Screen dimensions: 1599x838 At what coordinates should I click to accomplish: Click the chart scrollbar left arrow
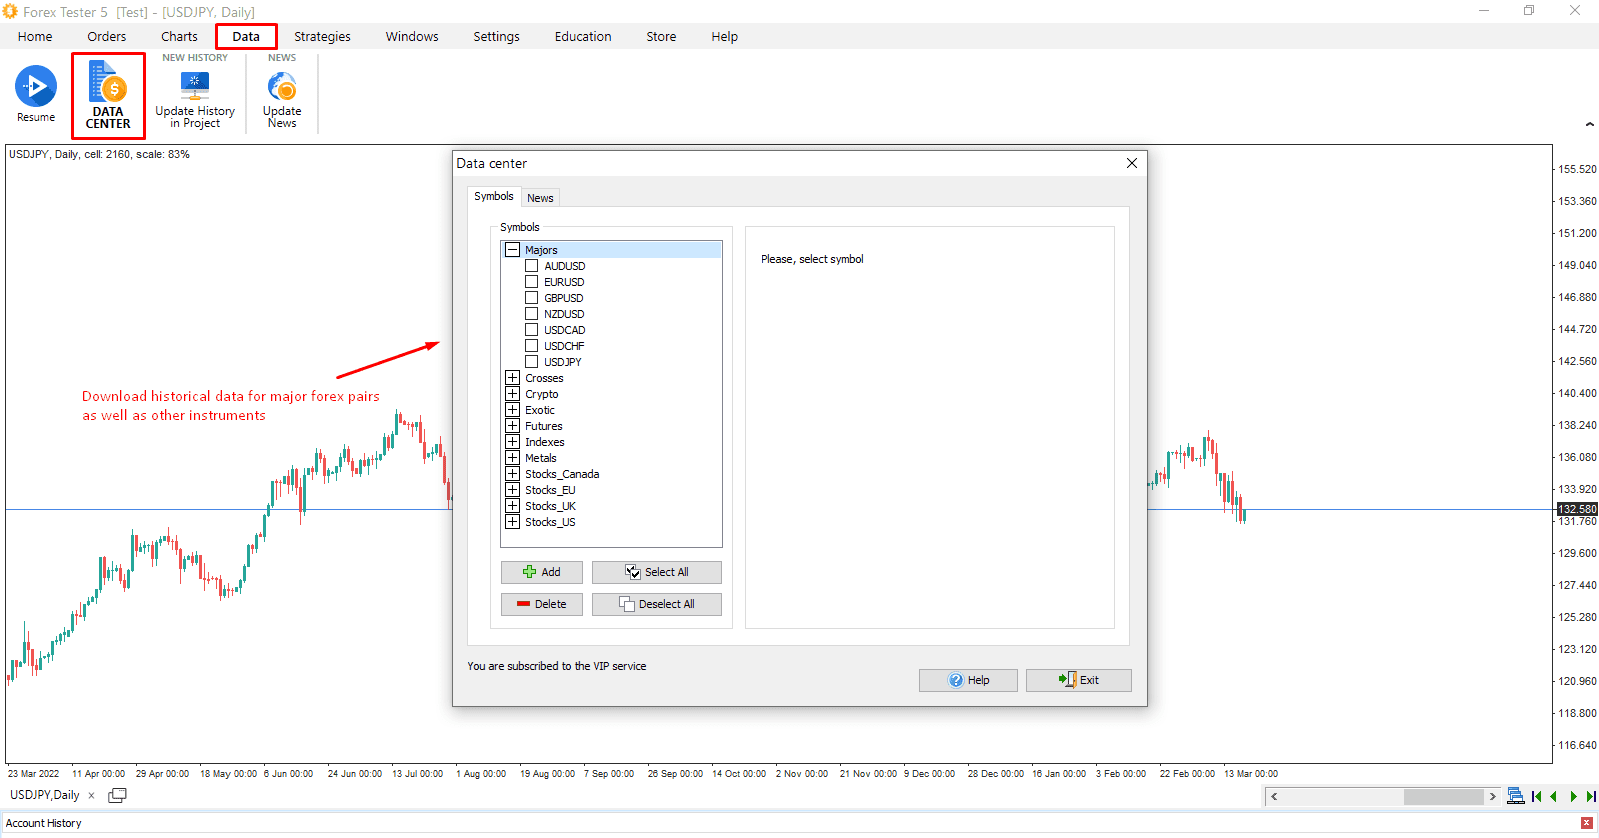coord(1274,797)
